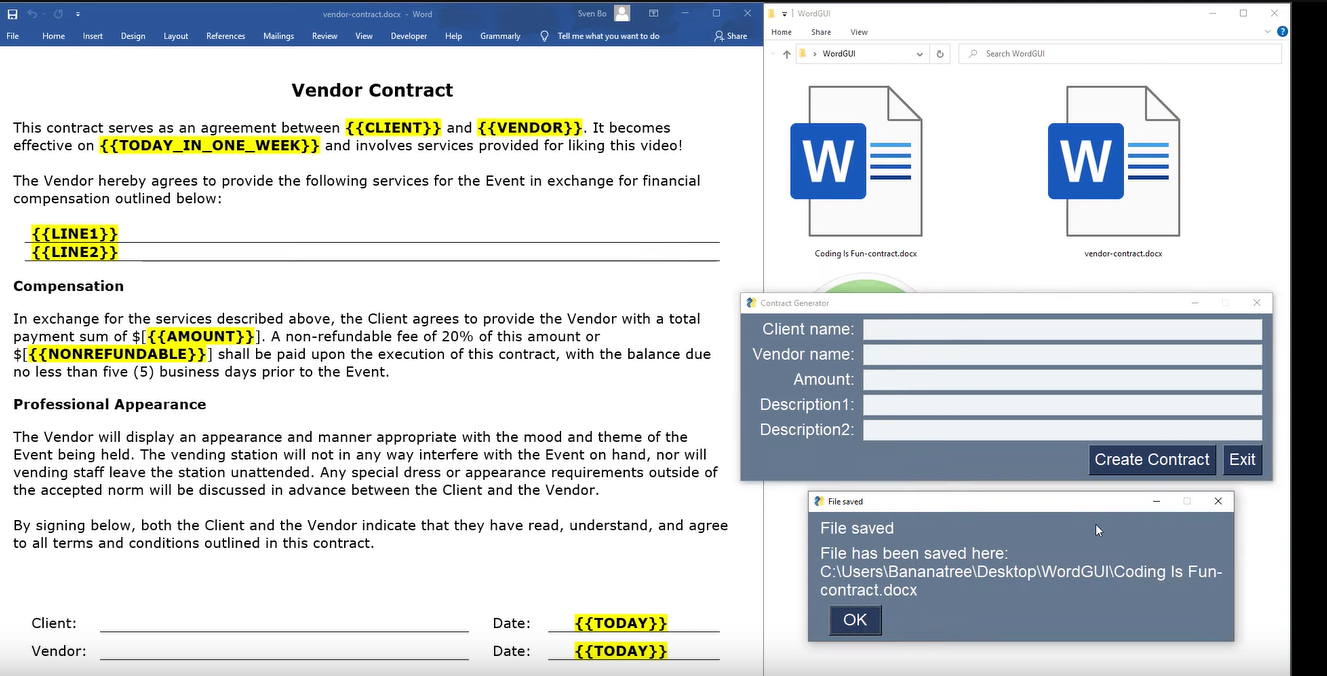The image size is (1327, 676).
Task: Open the address bar history dropdown
Action: point(920,54)
